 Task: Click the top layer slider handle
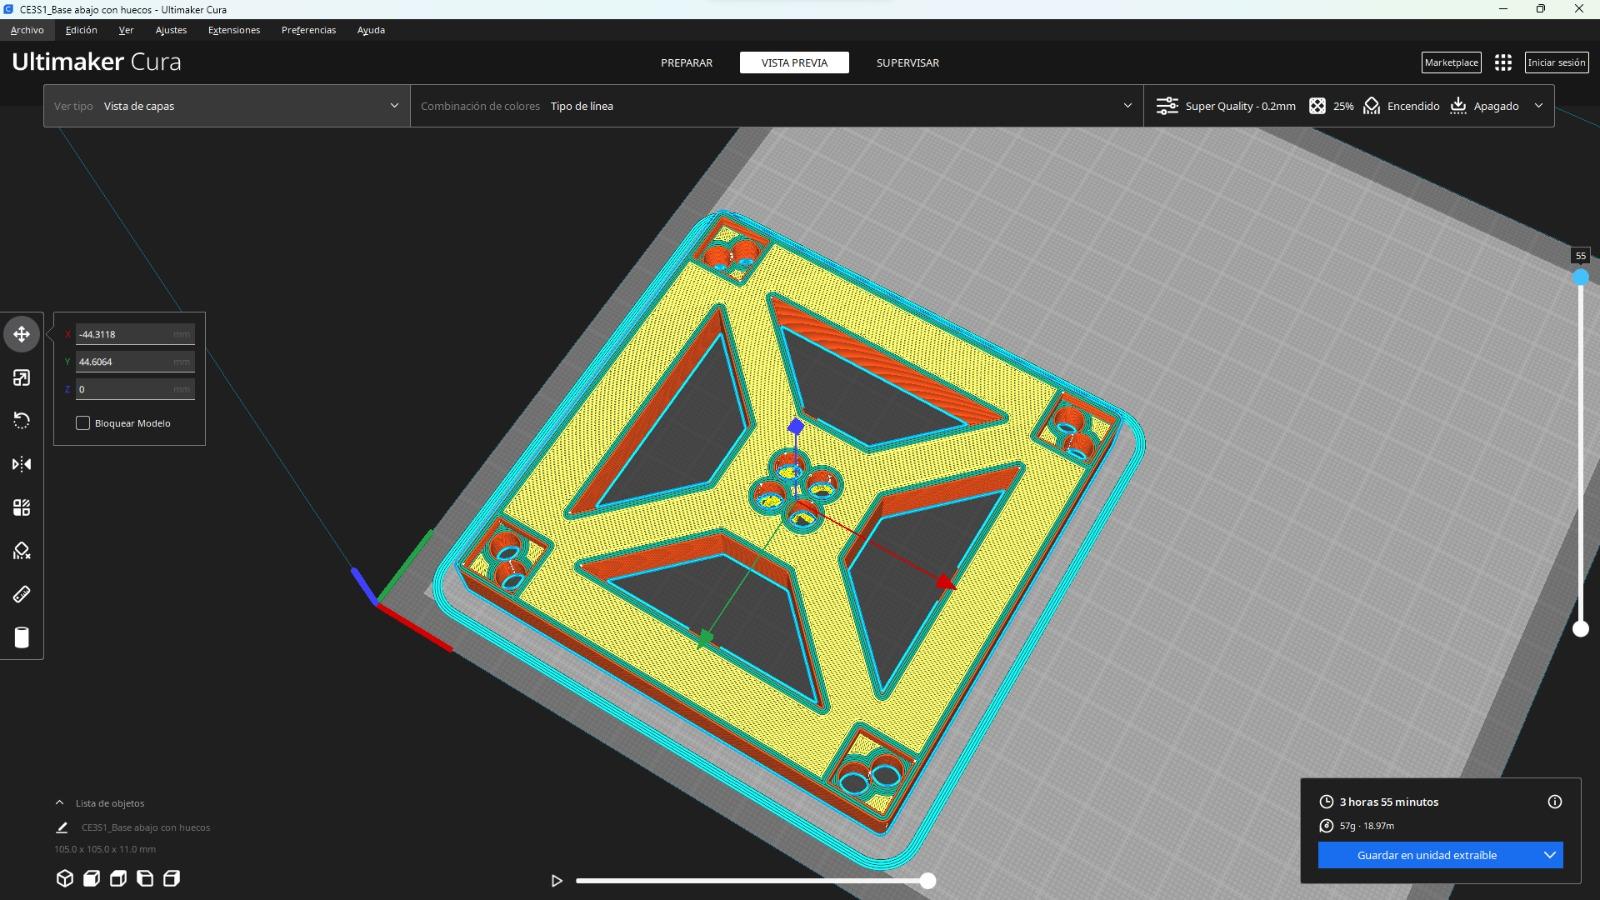1581,277
